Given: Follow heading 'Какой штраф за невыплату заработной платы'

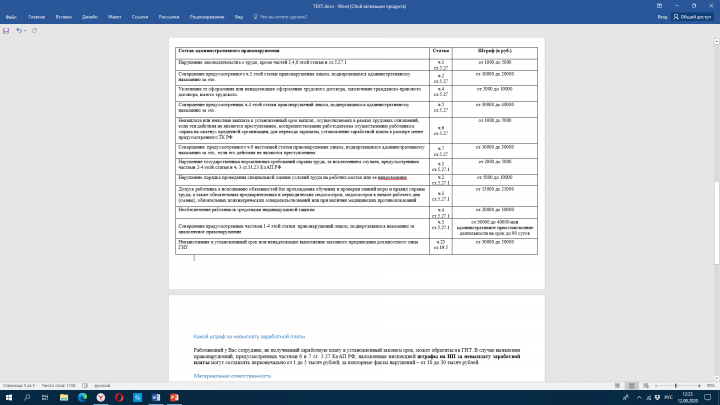Looking at the screenshot, I should pyautogui.click(x=249, y=337).
